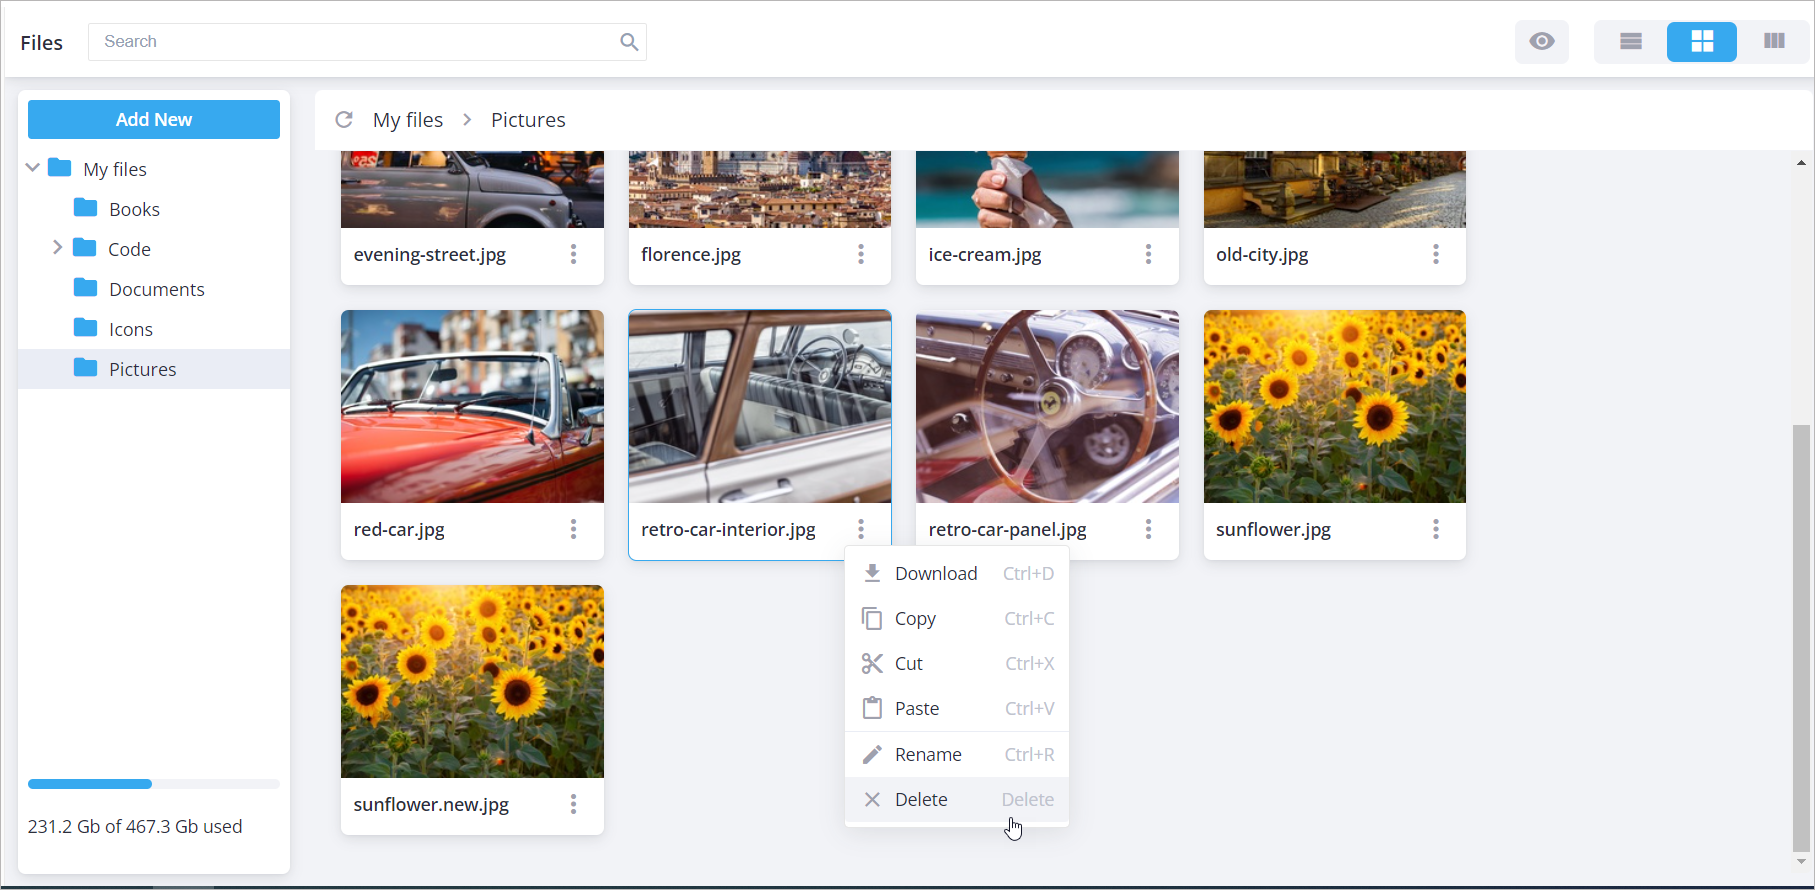The image size is (1815, 890).
Task: Open three-dot menu for sunflower.new.jpg
Action: point(573,804)
